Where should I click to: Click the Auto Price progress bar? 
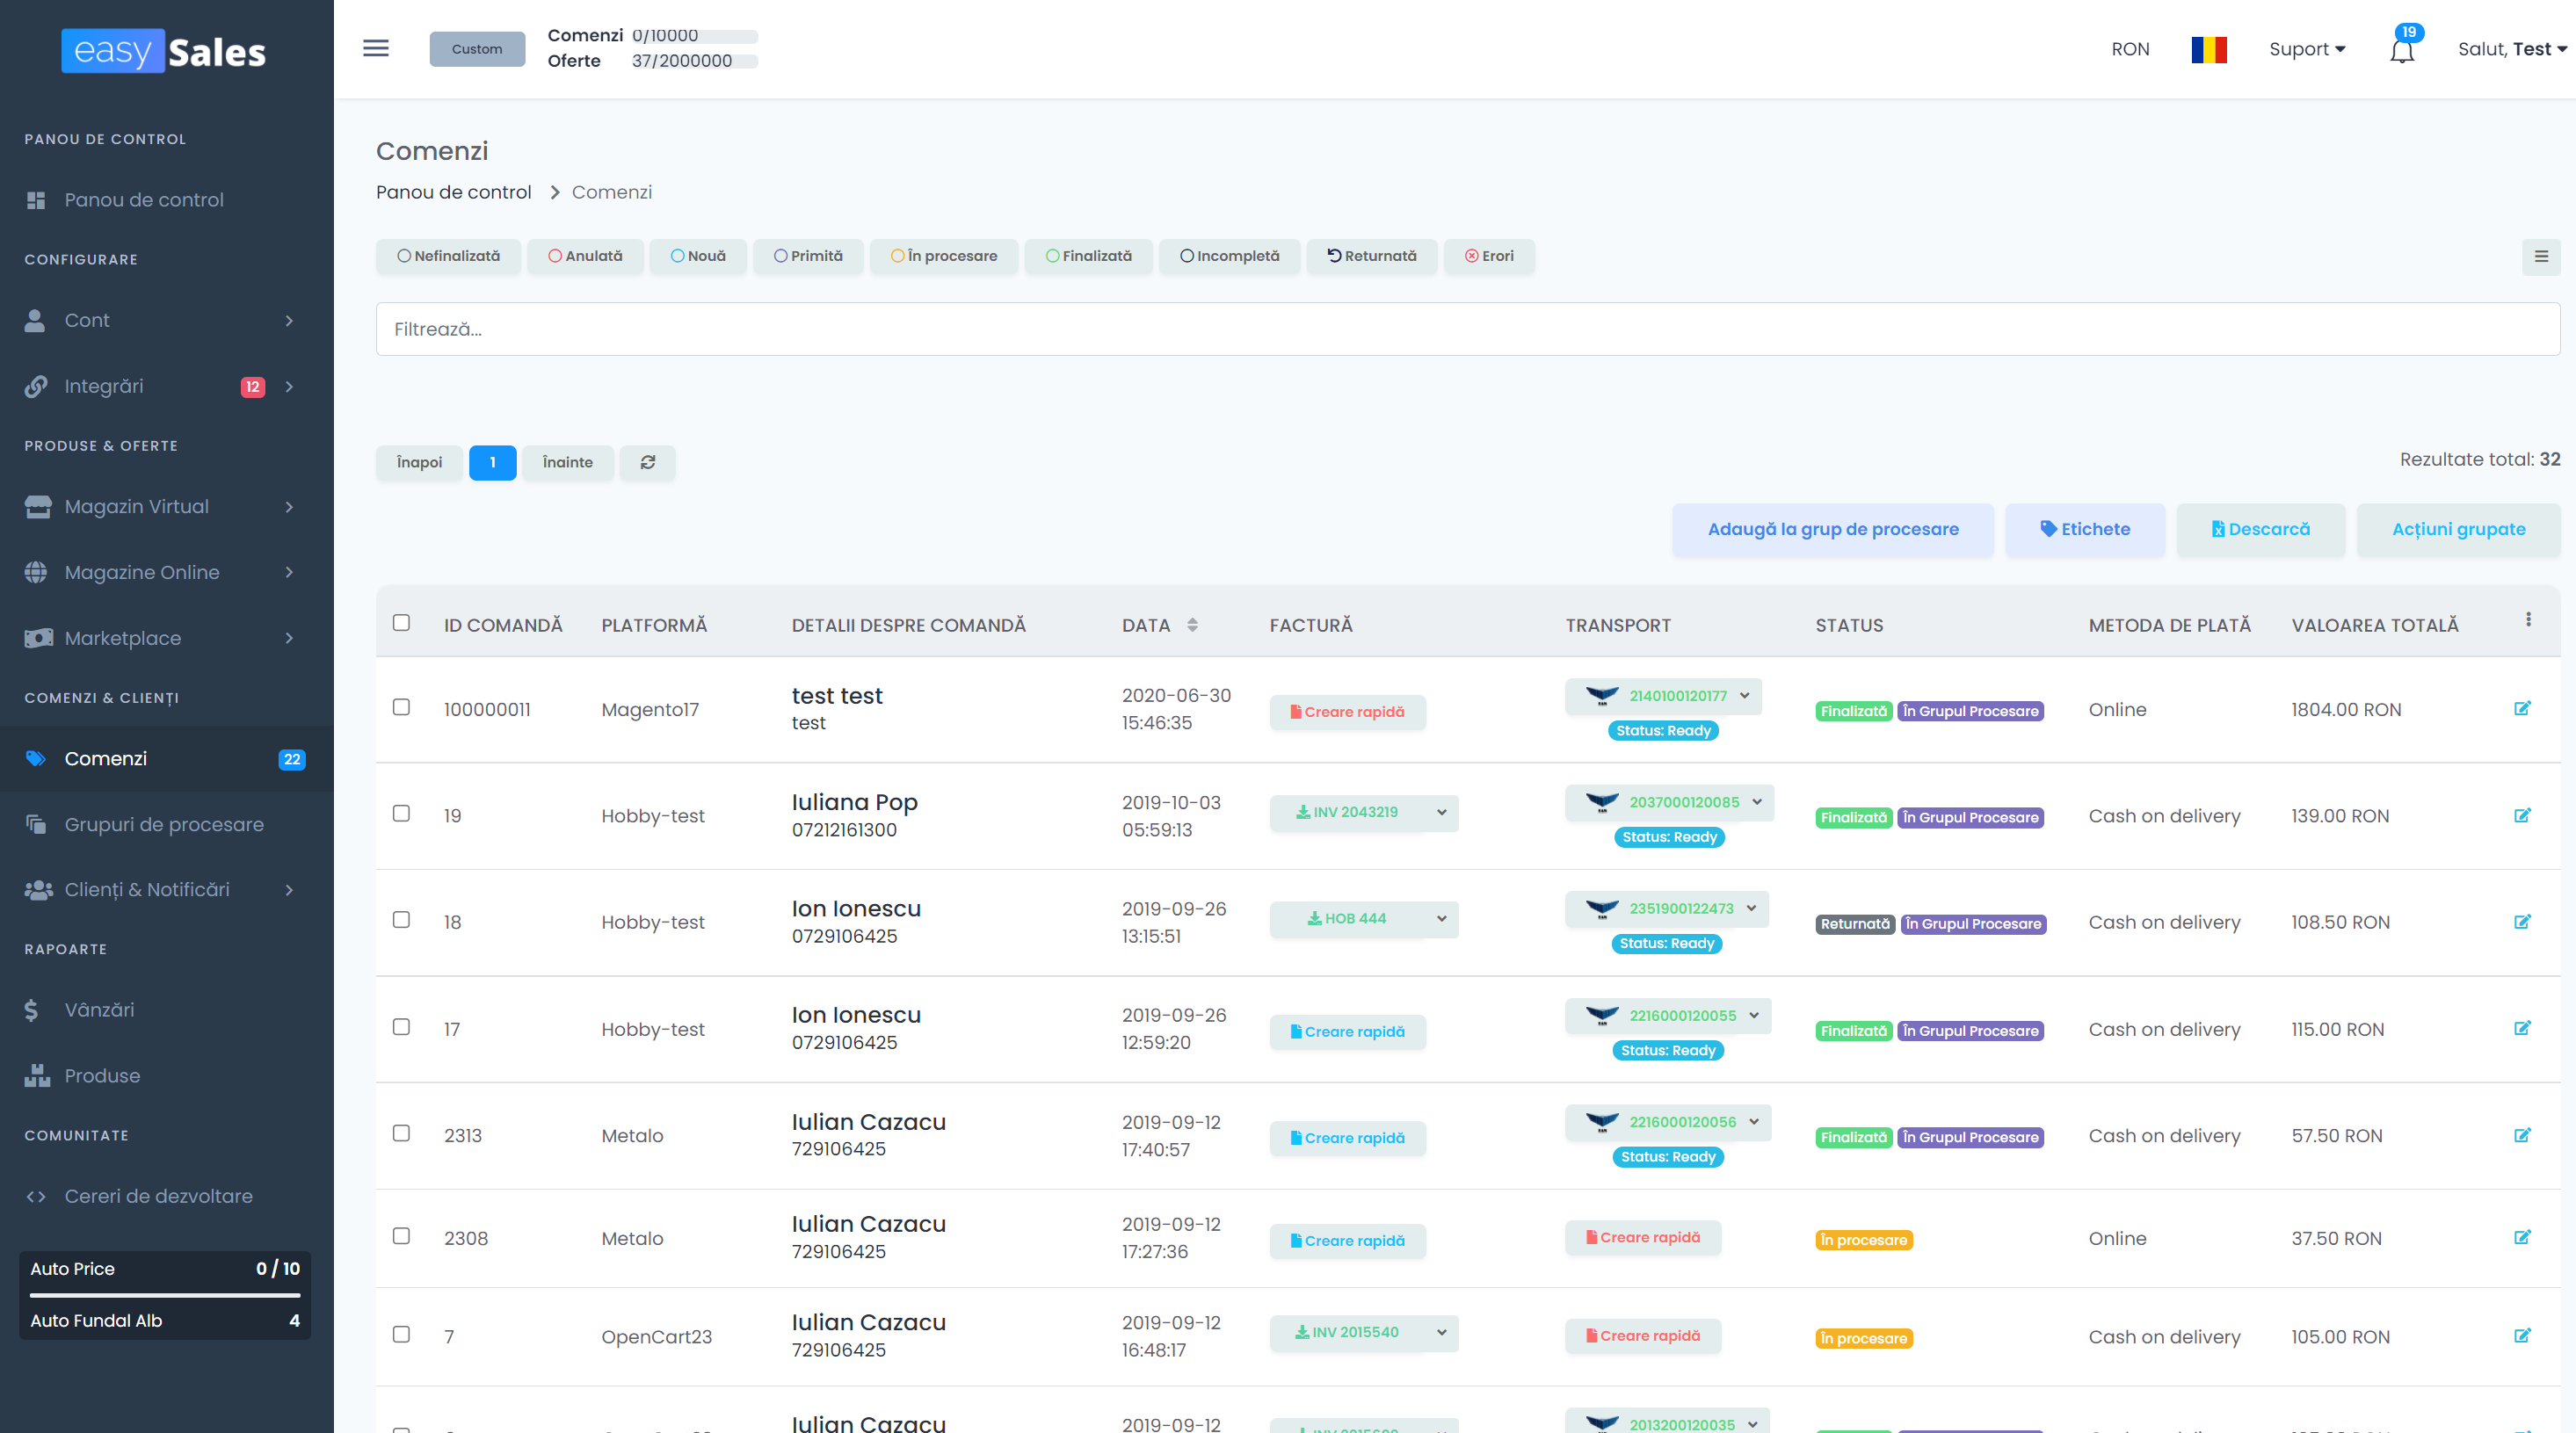click(164, 1294)
